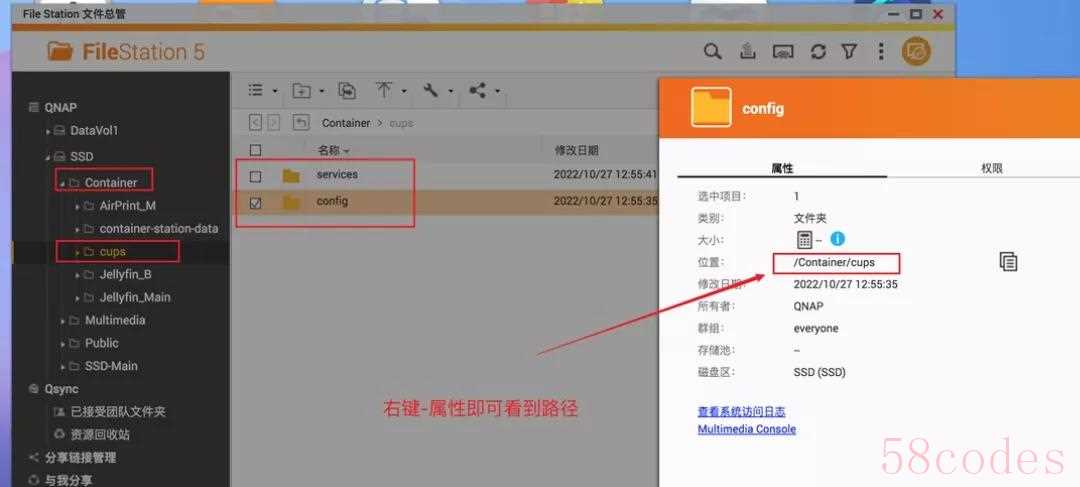Image resolution: width=1080 pixels, height=487 pixels.
Task: Click the remote mount icon in header
Action: [783, 52]
